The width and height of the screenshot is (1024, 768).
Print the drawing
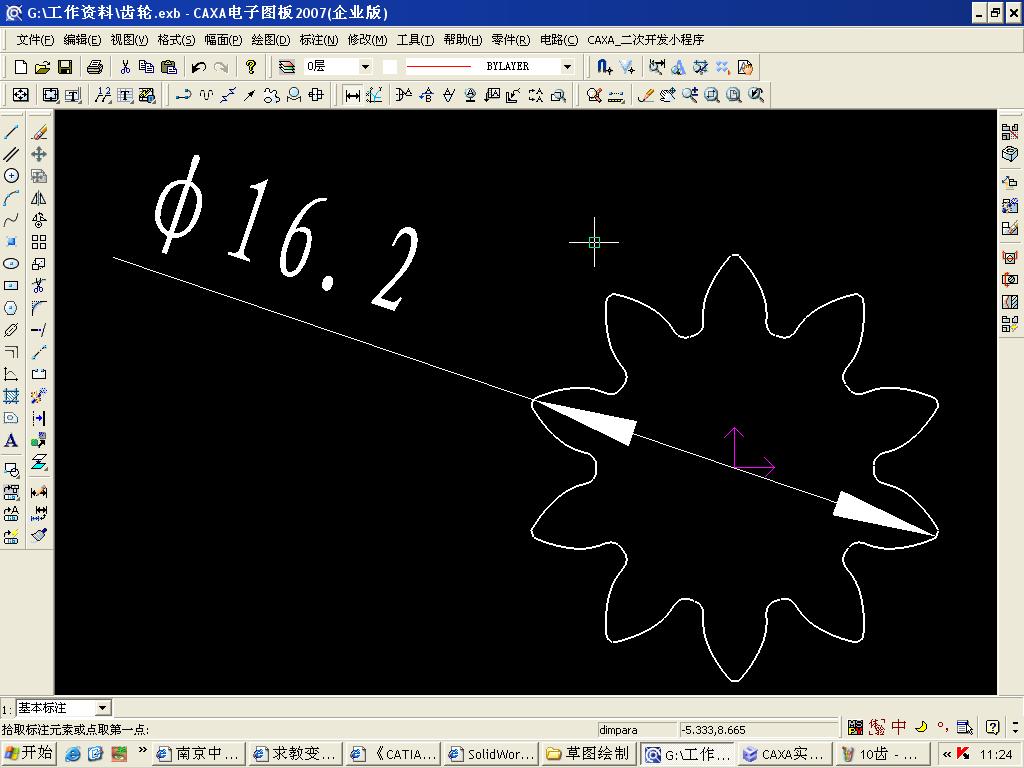coord(95,67)
